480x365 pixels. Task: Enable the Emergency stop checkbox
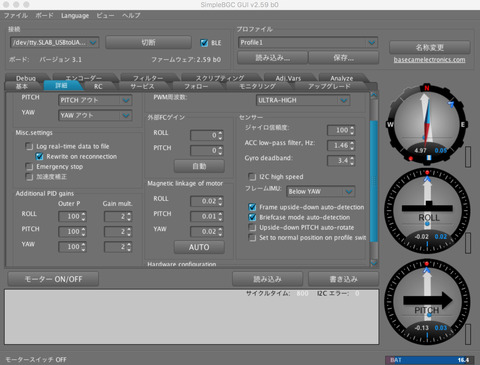[29, 166]
